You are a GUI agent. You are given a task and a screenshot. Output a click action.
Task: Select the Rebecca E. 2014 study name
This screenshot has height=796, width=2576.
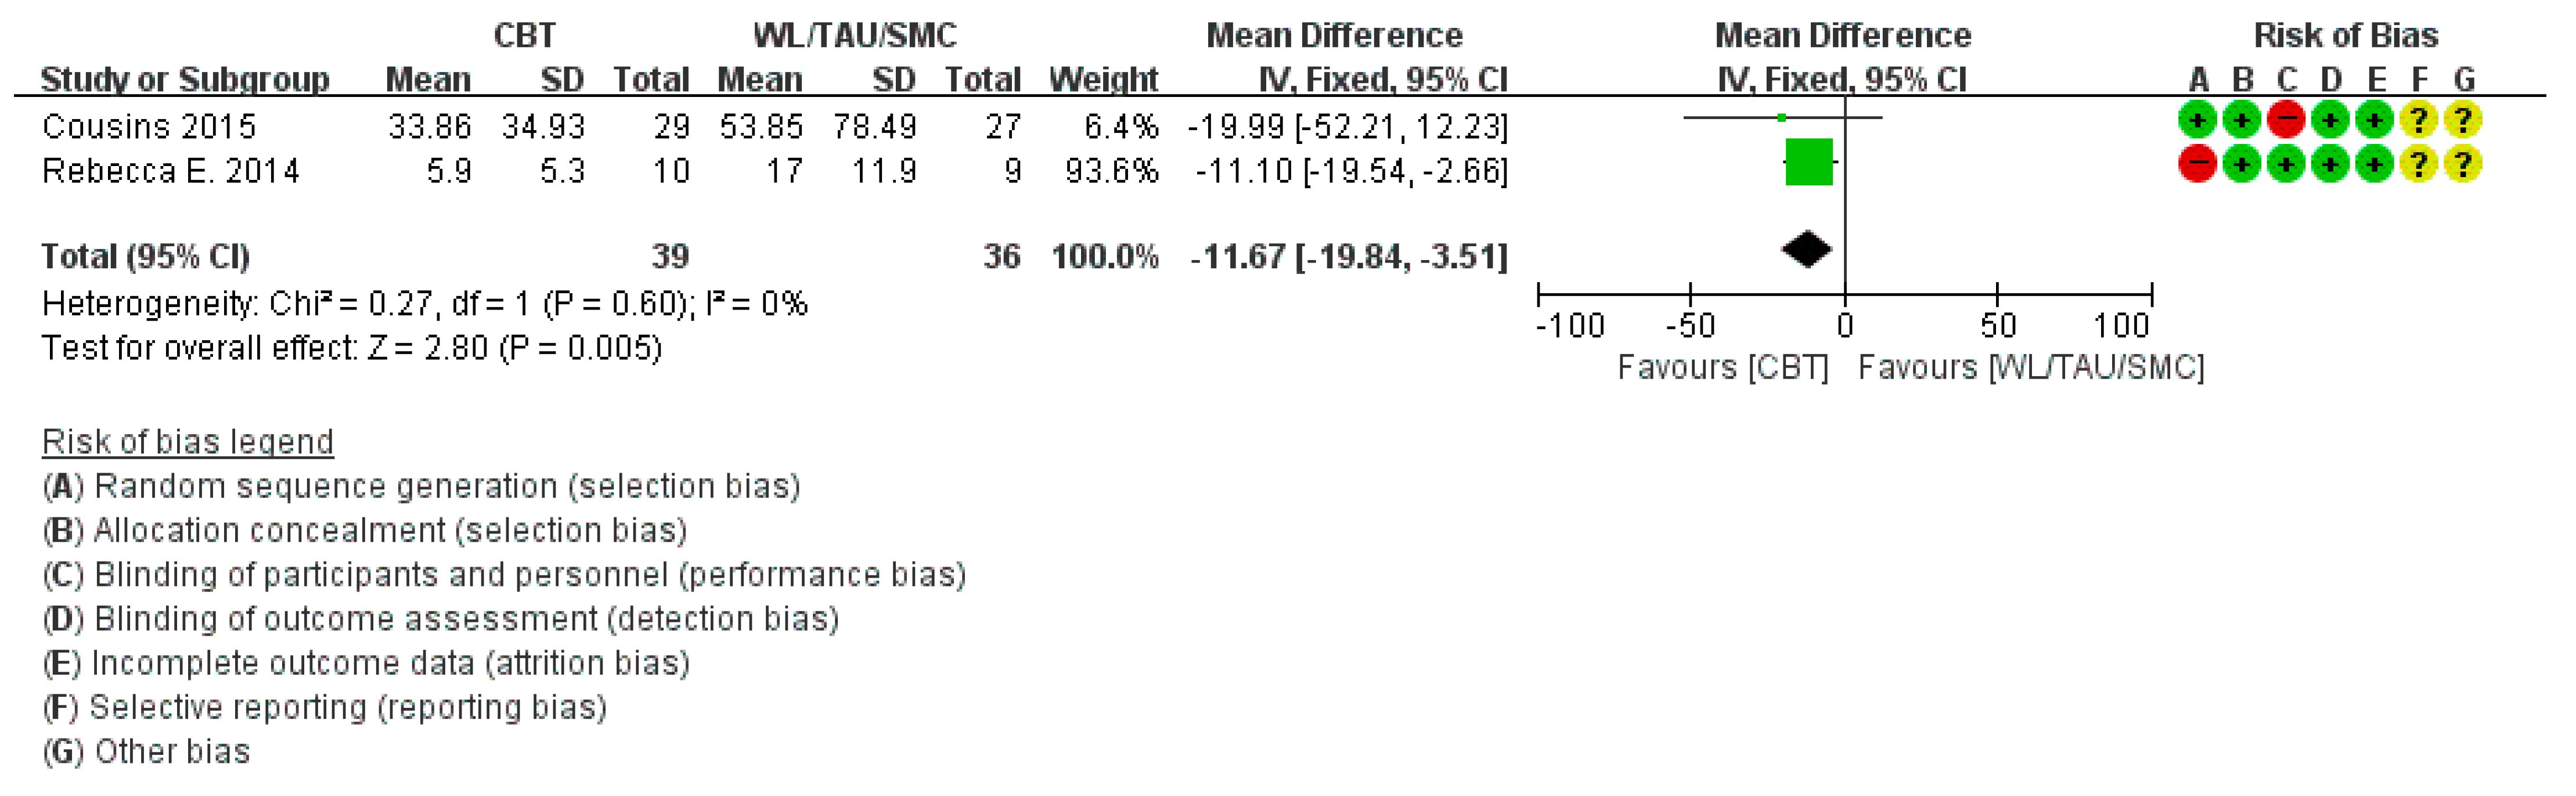[x=170, y=171]
